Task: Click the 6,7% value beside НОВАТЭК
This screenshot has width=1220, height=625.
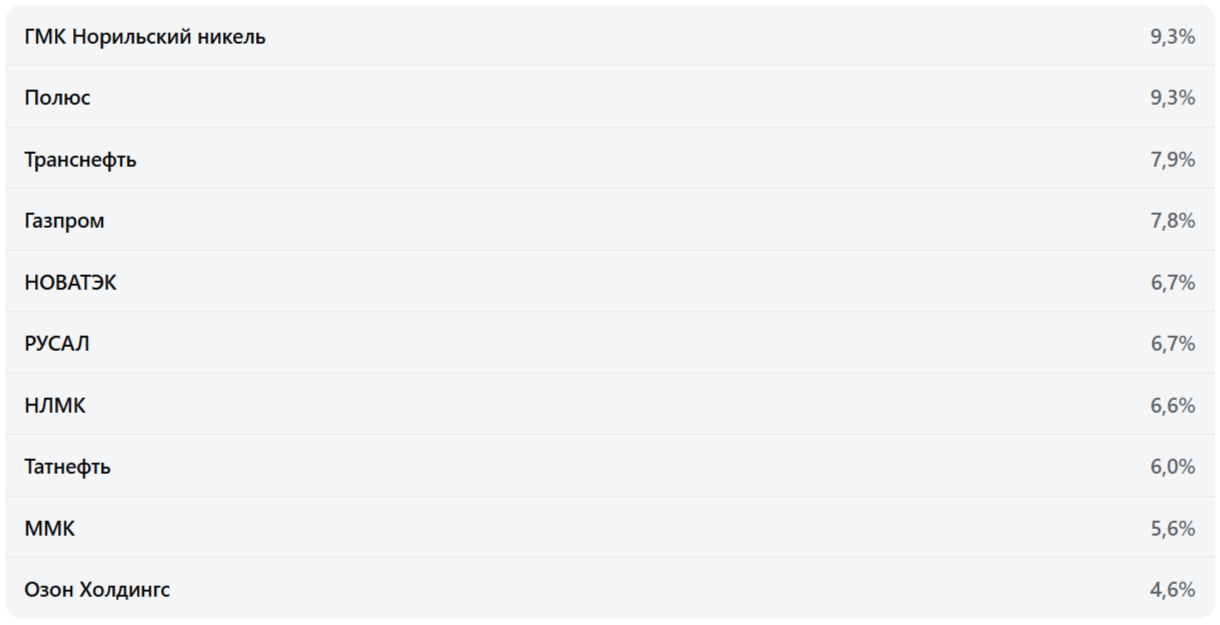Action: click(x=1172, y=283)
